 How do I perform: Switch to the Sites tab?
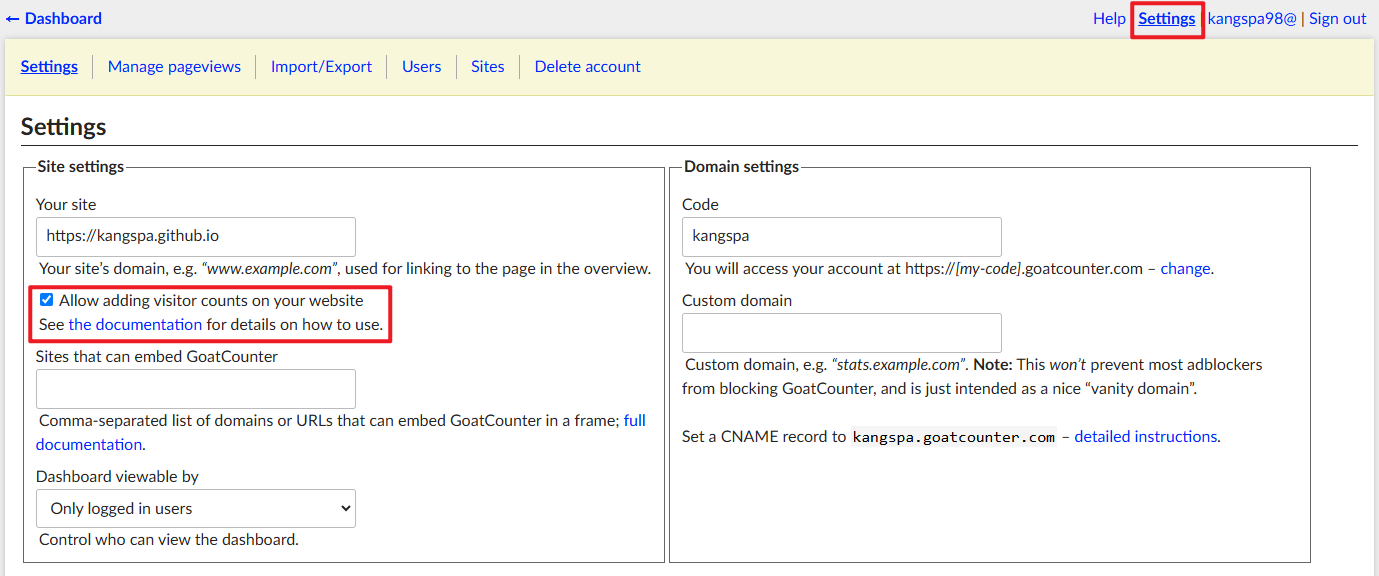tap(488, 66)
